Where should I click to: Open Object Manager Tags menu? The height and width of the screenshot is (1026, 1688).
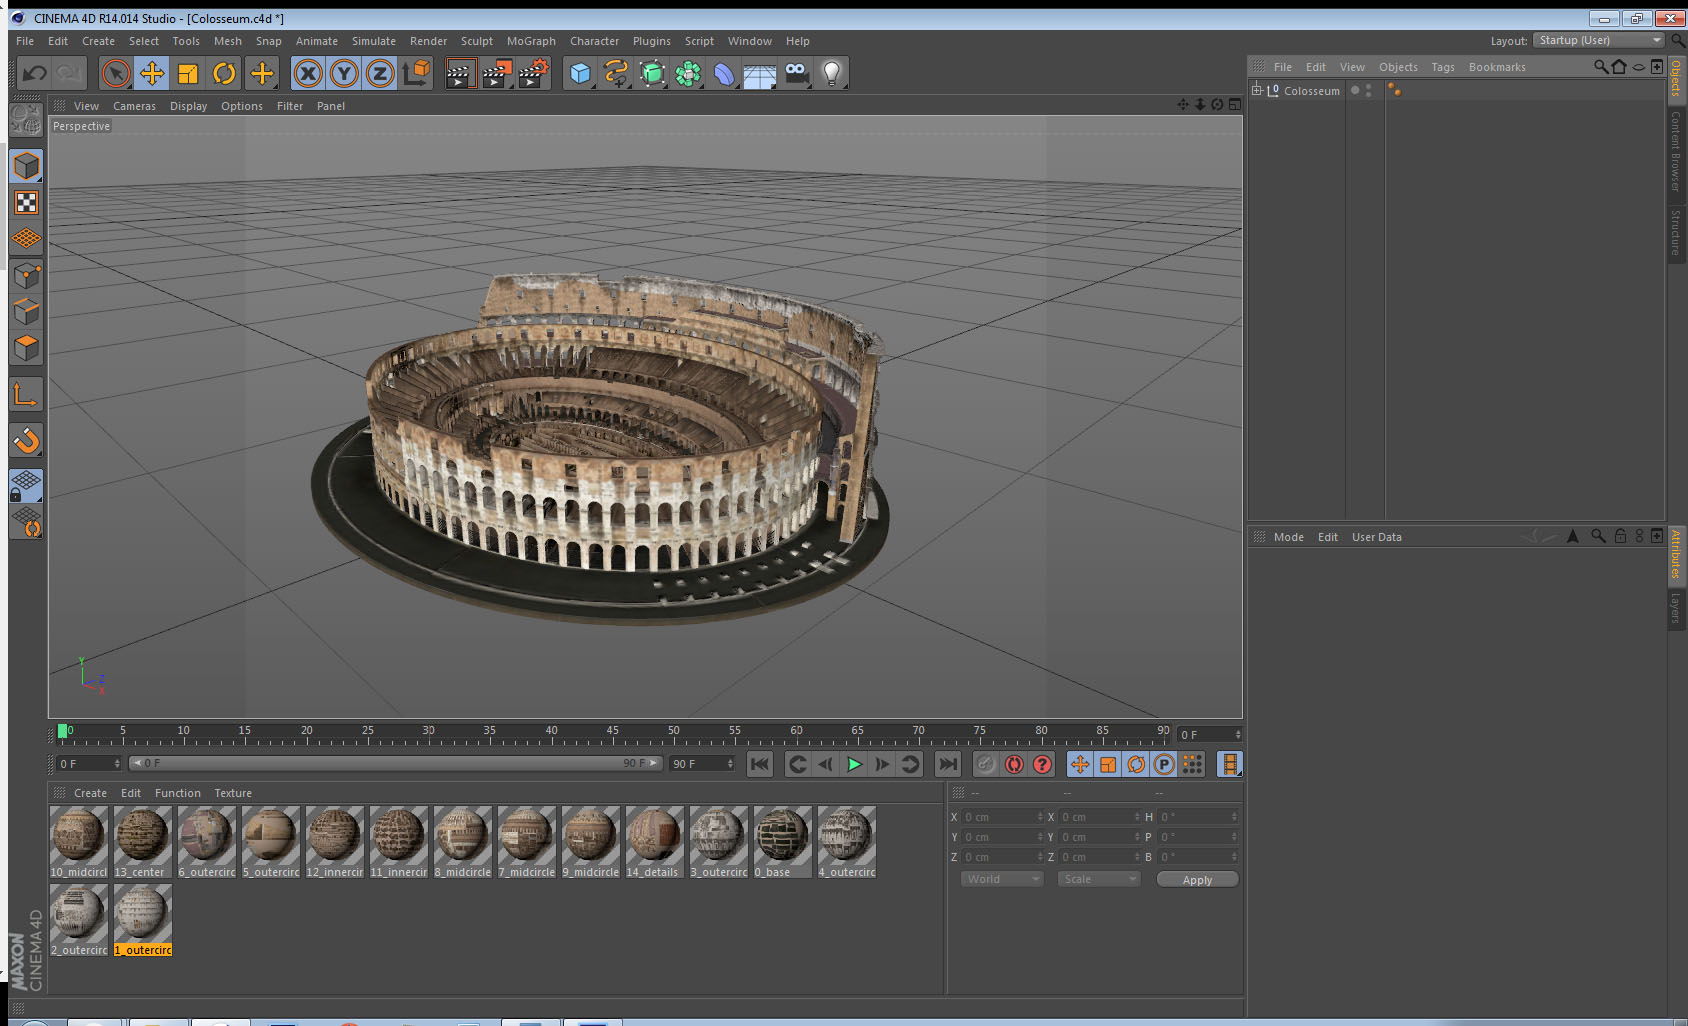tap(1443, 67)
